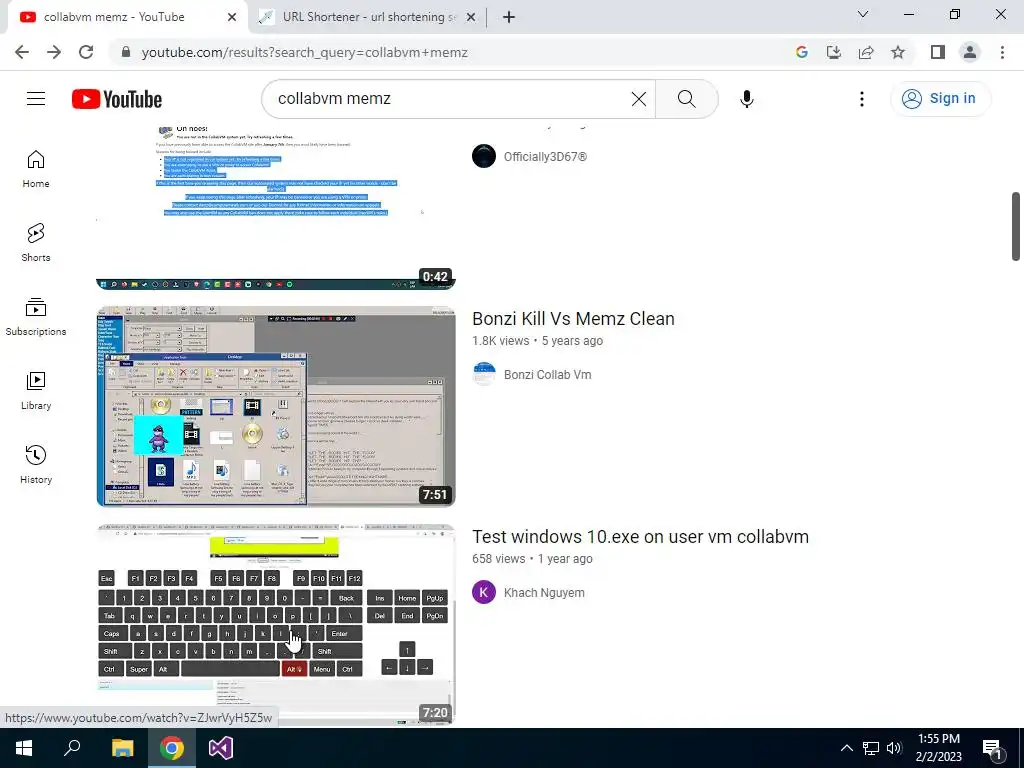Open the 7:51 Bonzi video thumbnail
The width and height of the screenshot is (1024, 768).
pos(276,406)
